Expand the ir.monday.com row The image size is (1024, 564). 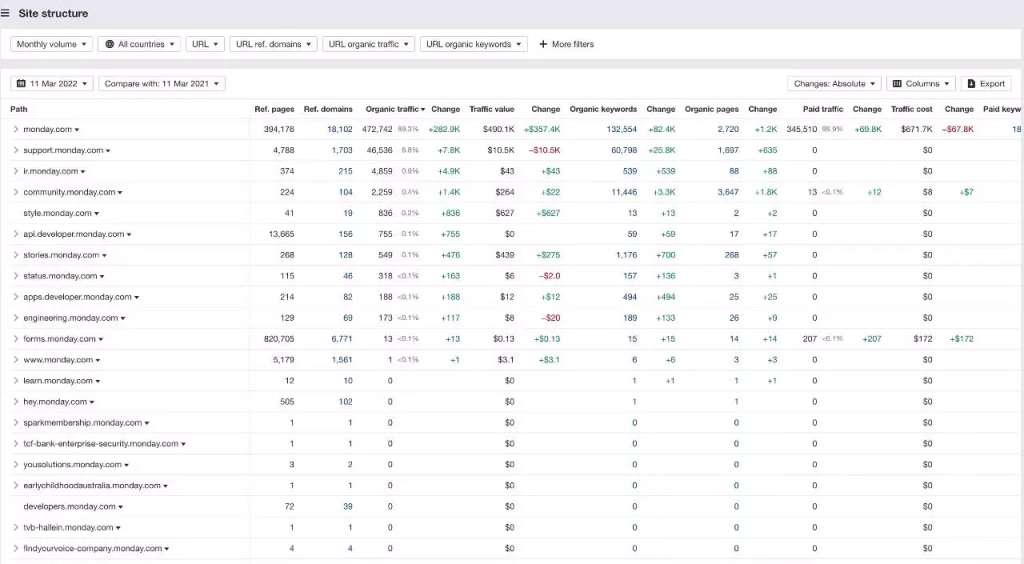16,171
